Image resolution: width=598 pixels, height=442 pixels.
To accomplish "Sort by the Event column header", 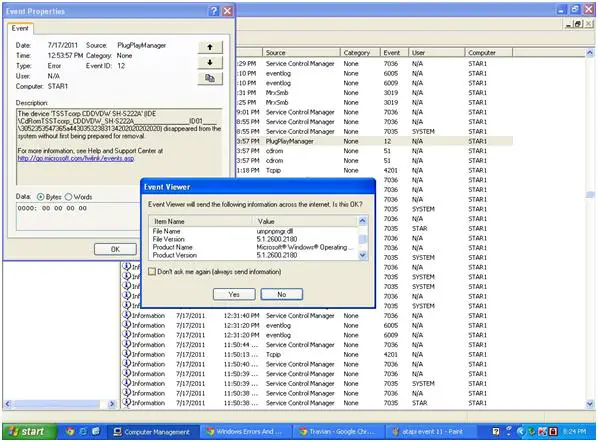I will click(394, 52).
